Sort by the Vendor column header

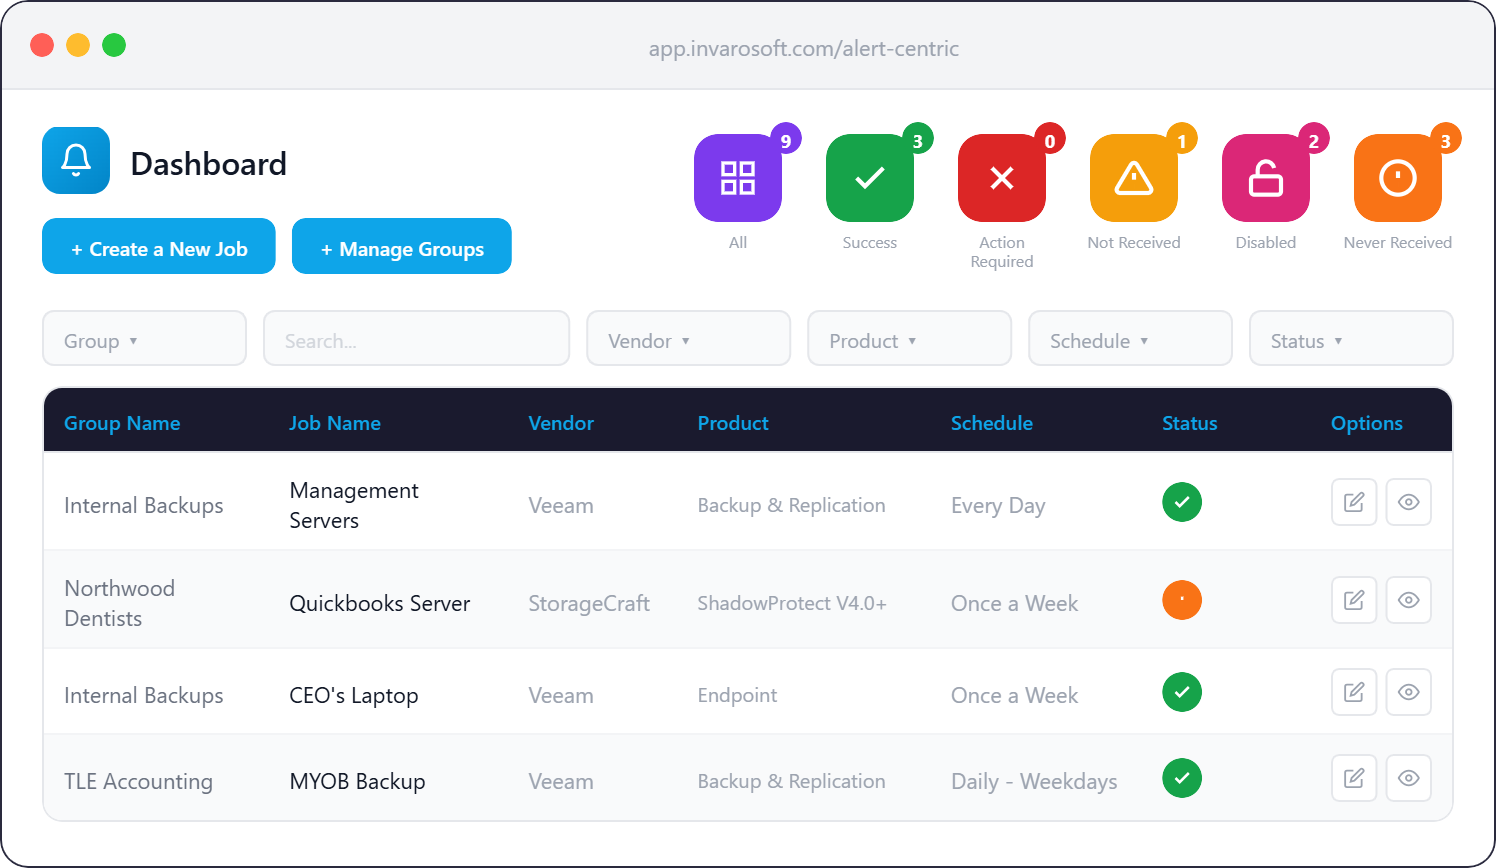click(561, 423)
